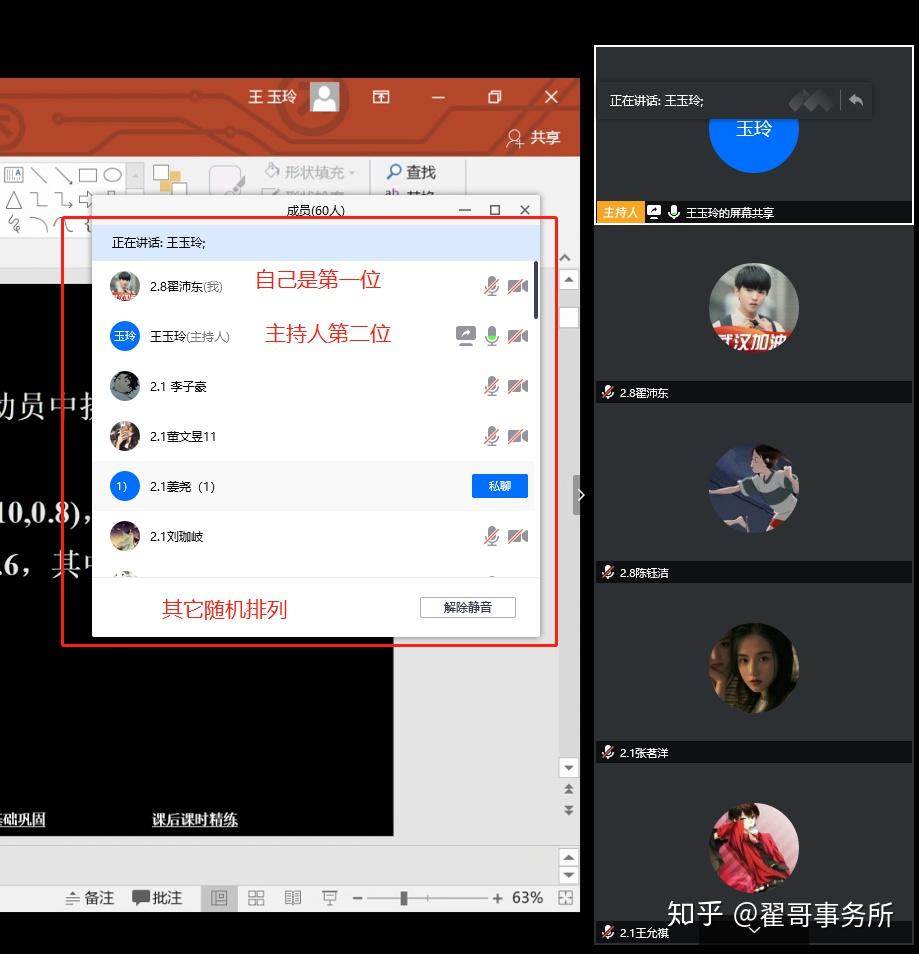Open slide show view from status bar
The width and height of the screenshot is (919, 954).
click(329, 897)
